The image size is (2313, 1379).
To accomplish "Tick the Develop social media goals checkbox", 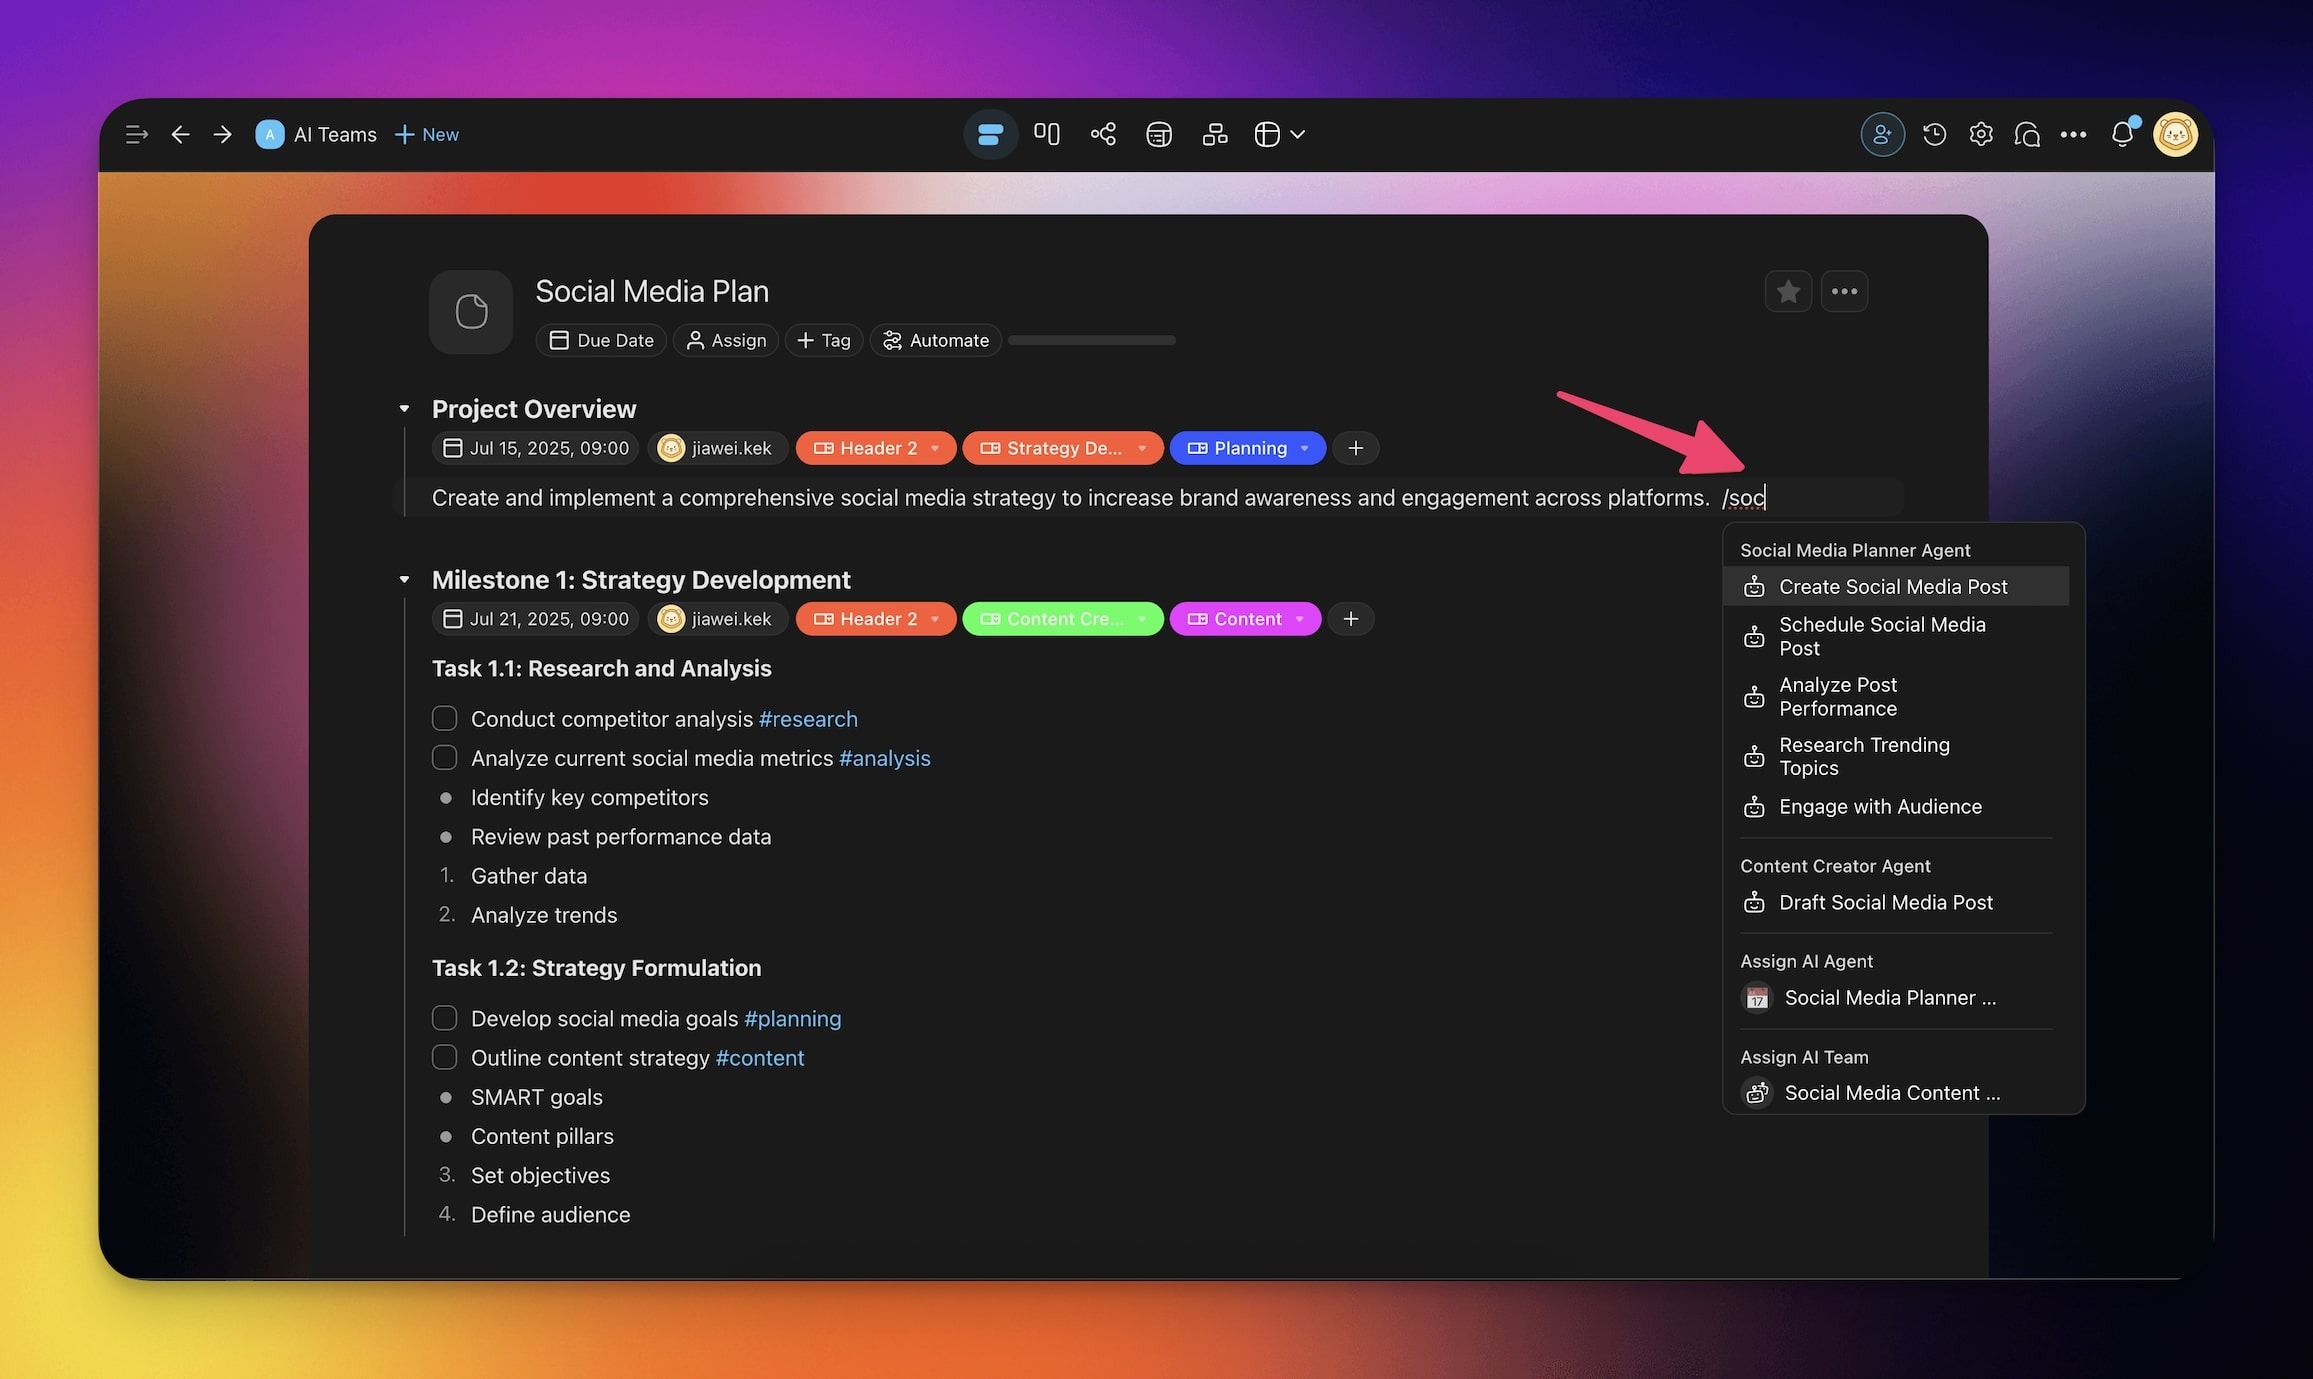I will point(445,1018).
